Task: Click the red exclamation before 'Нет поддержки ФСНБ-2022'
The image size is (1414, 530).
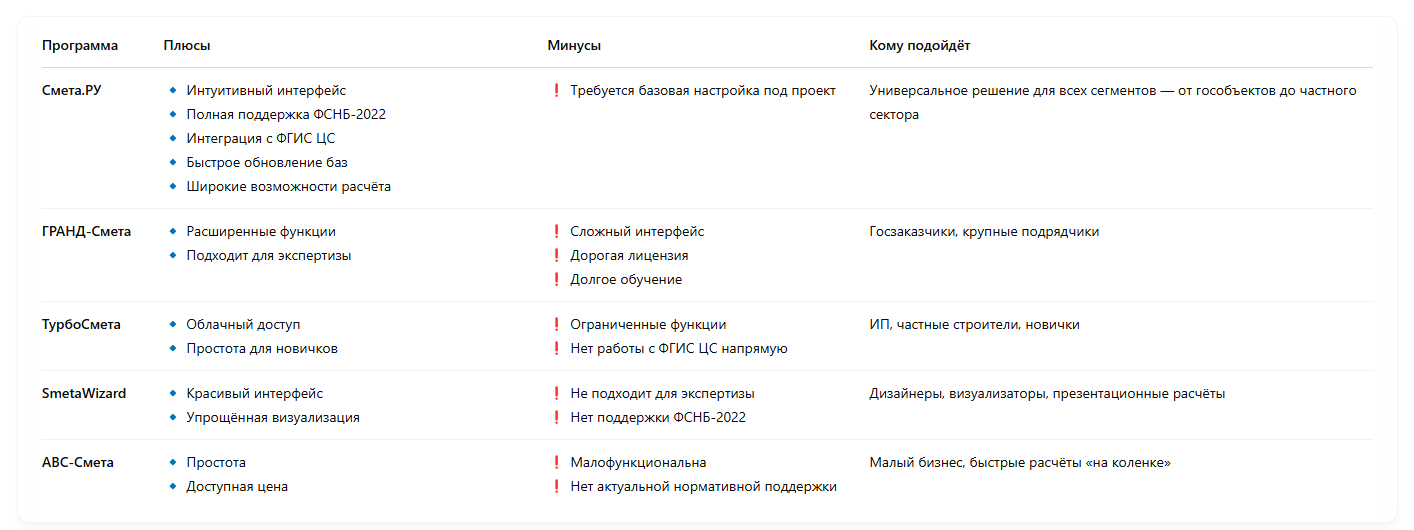Action: point(556,417)
